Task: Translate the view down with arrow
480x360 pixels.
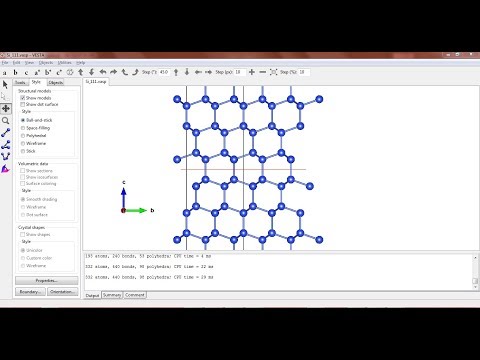Action: (x=187, y=72)
